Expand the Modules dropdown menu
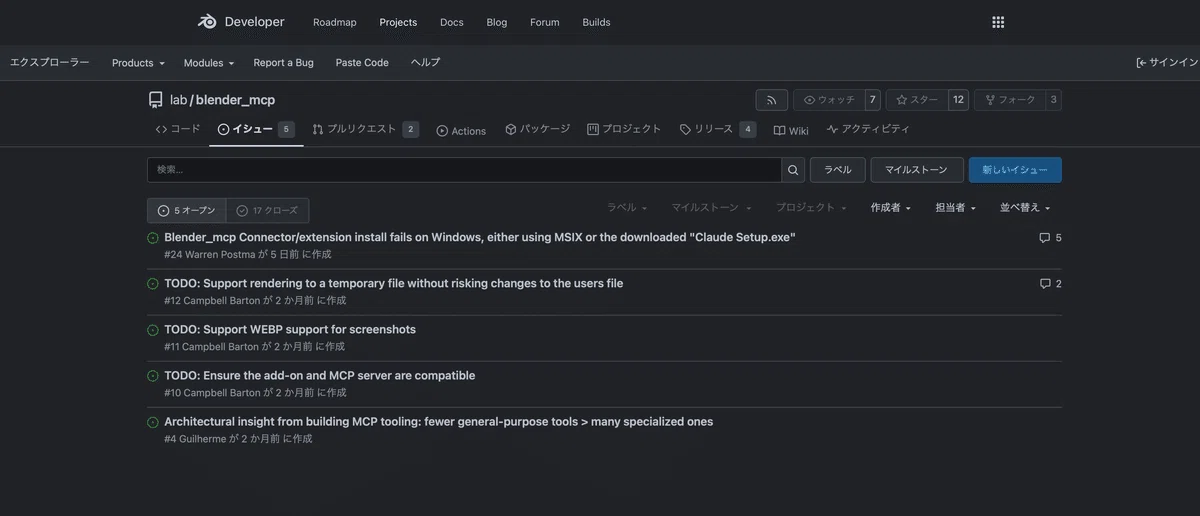 tap(209, 62)
